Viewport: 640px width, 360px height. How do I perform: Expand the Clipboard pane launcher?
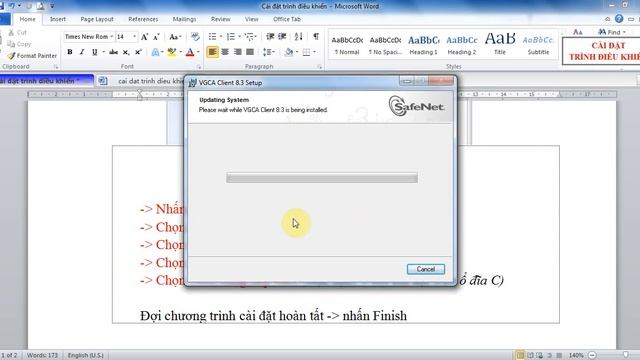point(56,67)
